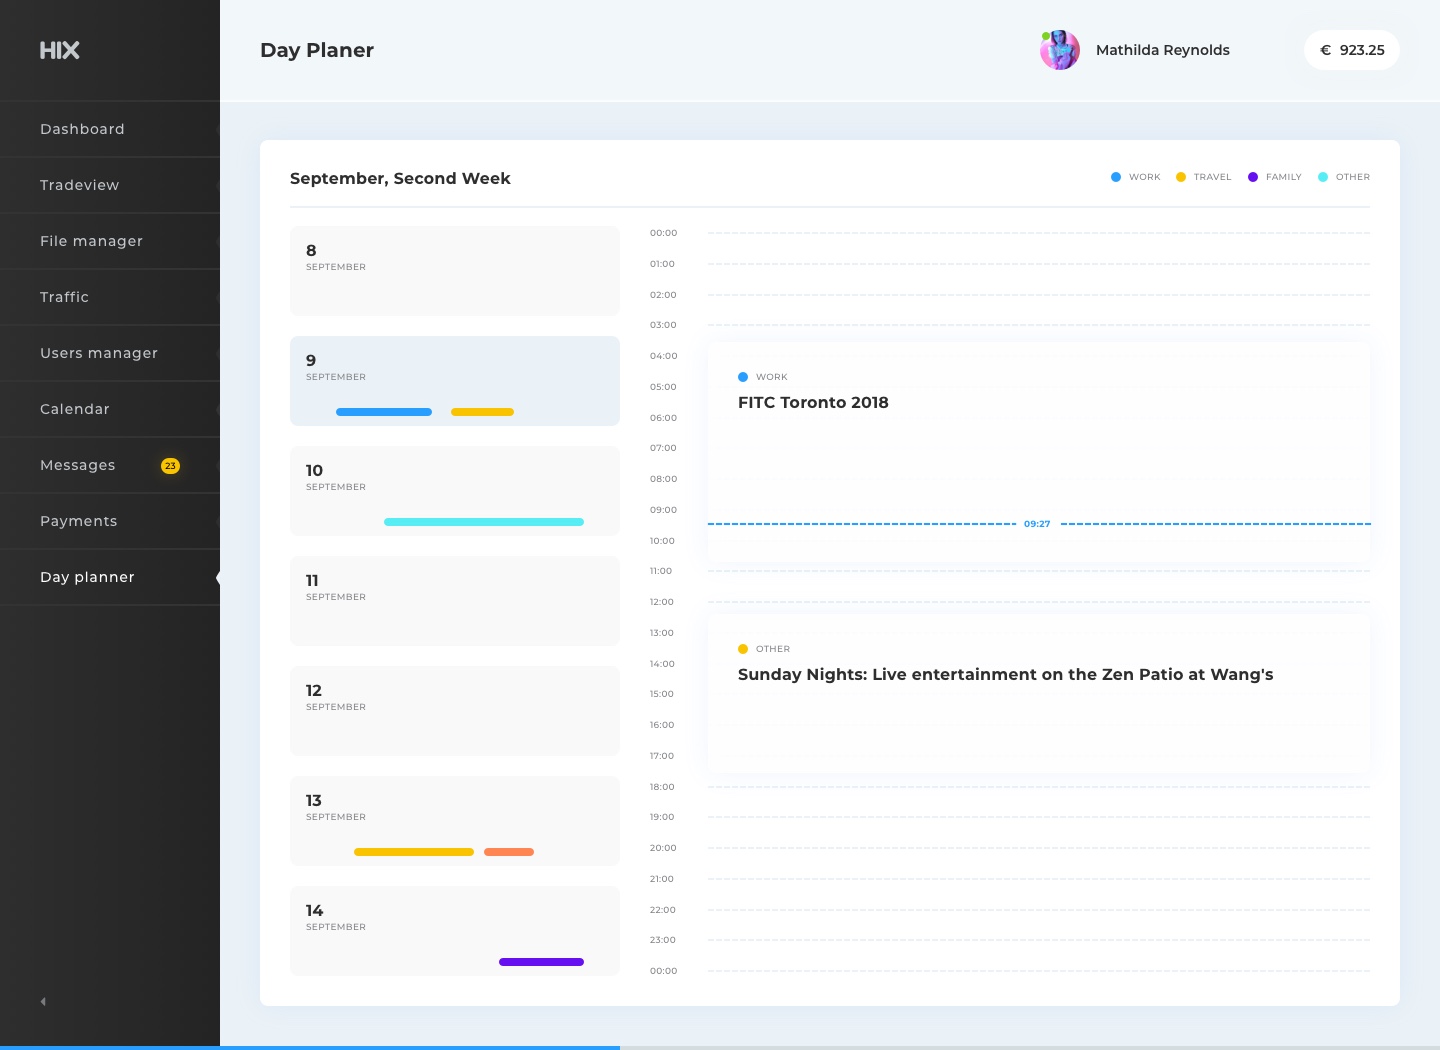Click the 09:27 current time marker
Image resolution: width=1440 pixels, height=1050 pixels.
[x=1037, y=524]
